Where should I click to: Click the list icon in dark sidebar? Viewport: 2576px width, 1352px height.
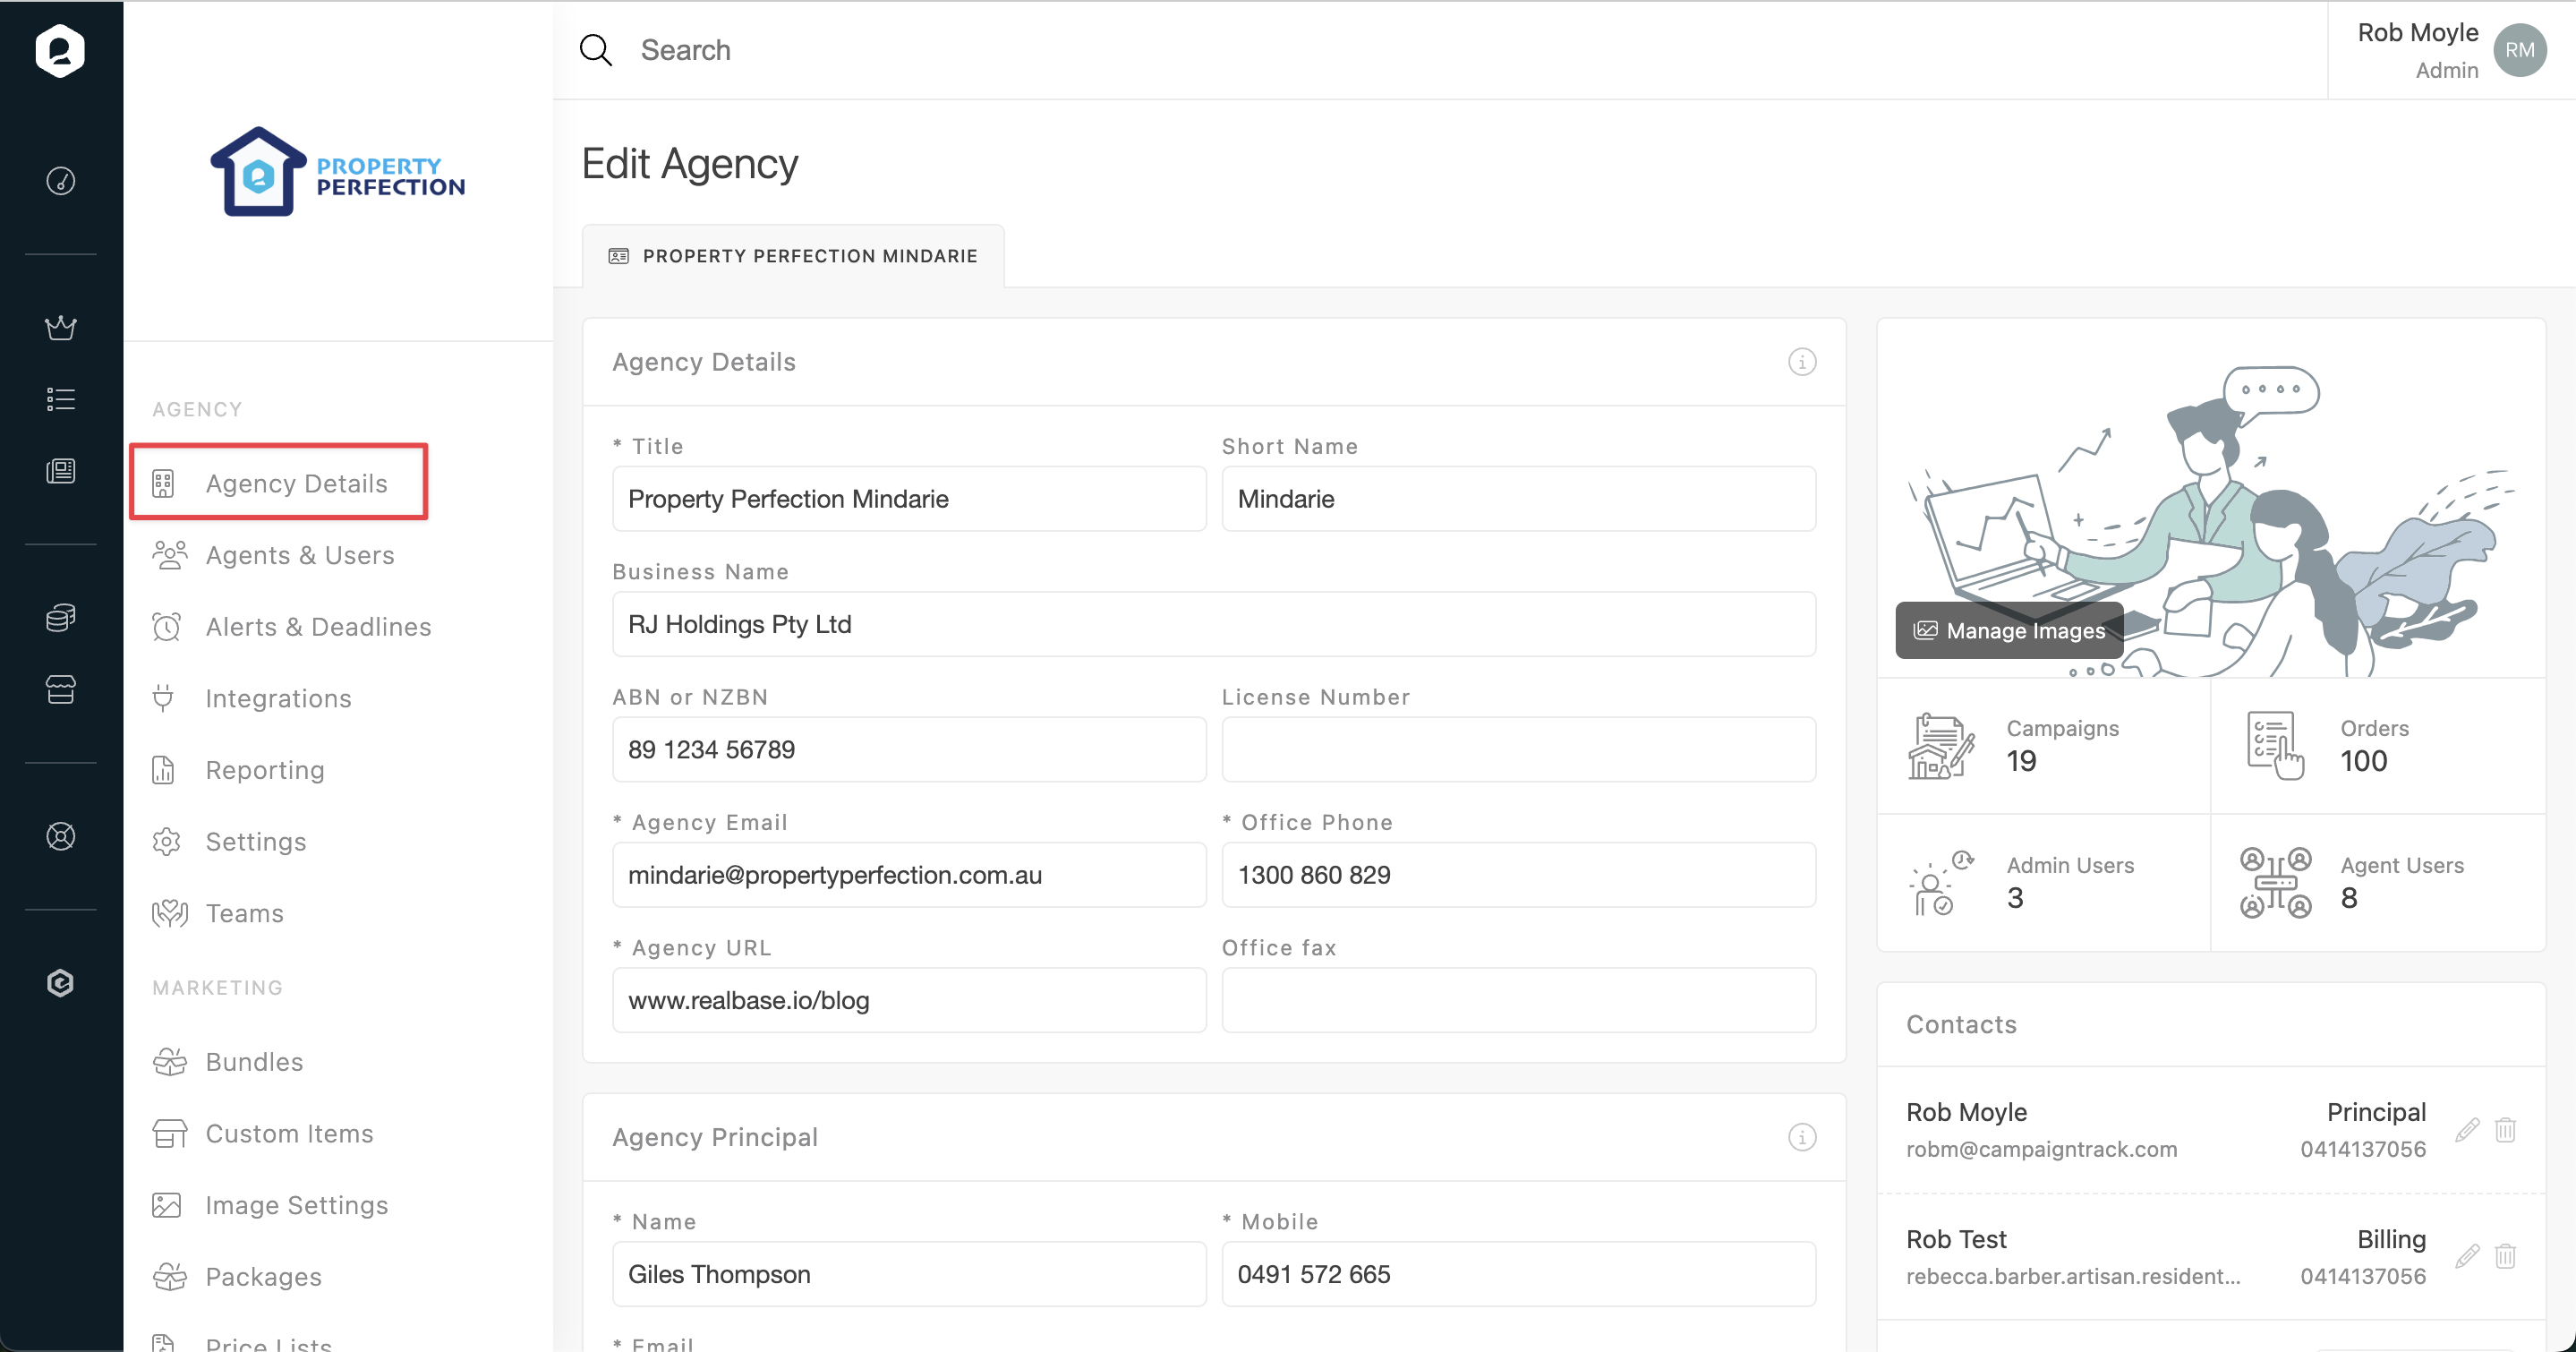61,399
